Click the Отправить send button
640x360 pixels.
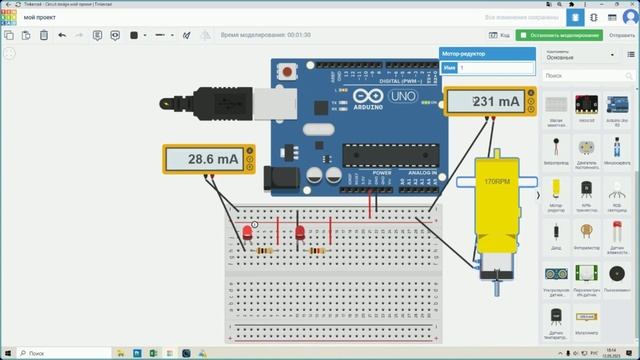click(622, 36)
